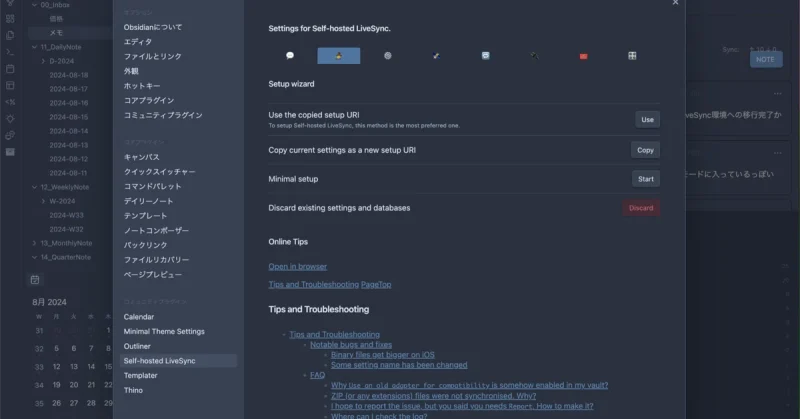Open the PageTop link
Image resolution: width=800 pixels, height=419 pixels.
[376, 284]
